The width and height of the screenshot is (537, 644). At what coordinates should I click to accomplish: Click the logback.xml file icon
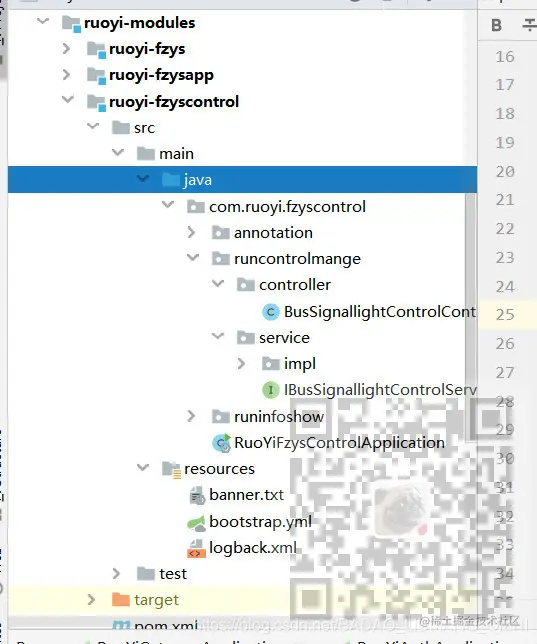196,548
